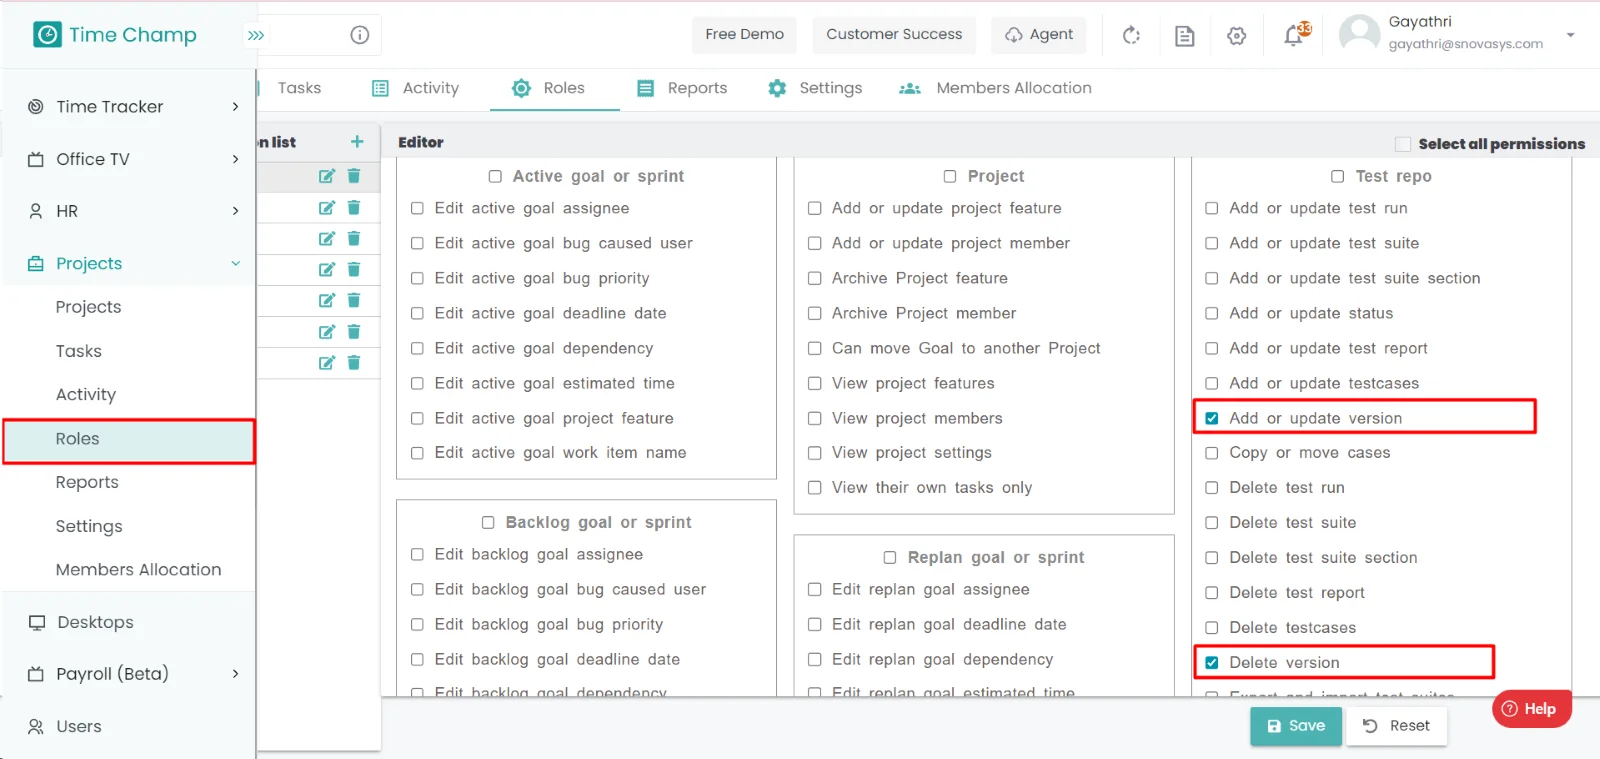The width and height of the screenshot is (1600, 759).
Task: Open Members Allocation in sidebar
Action: pyautogui.click(x=138, y=570)
